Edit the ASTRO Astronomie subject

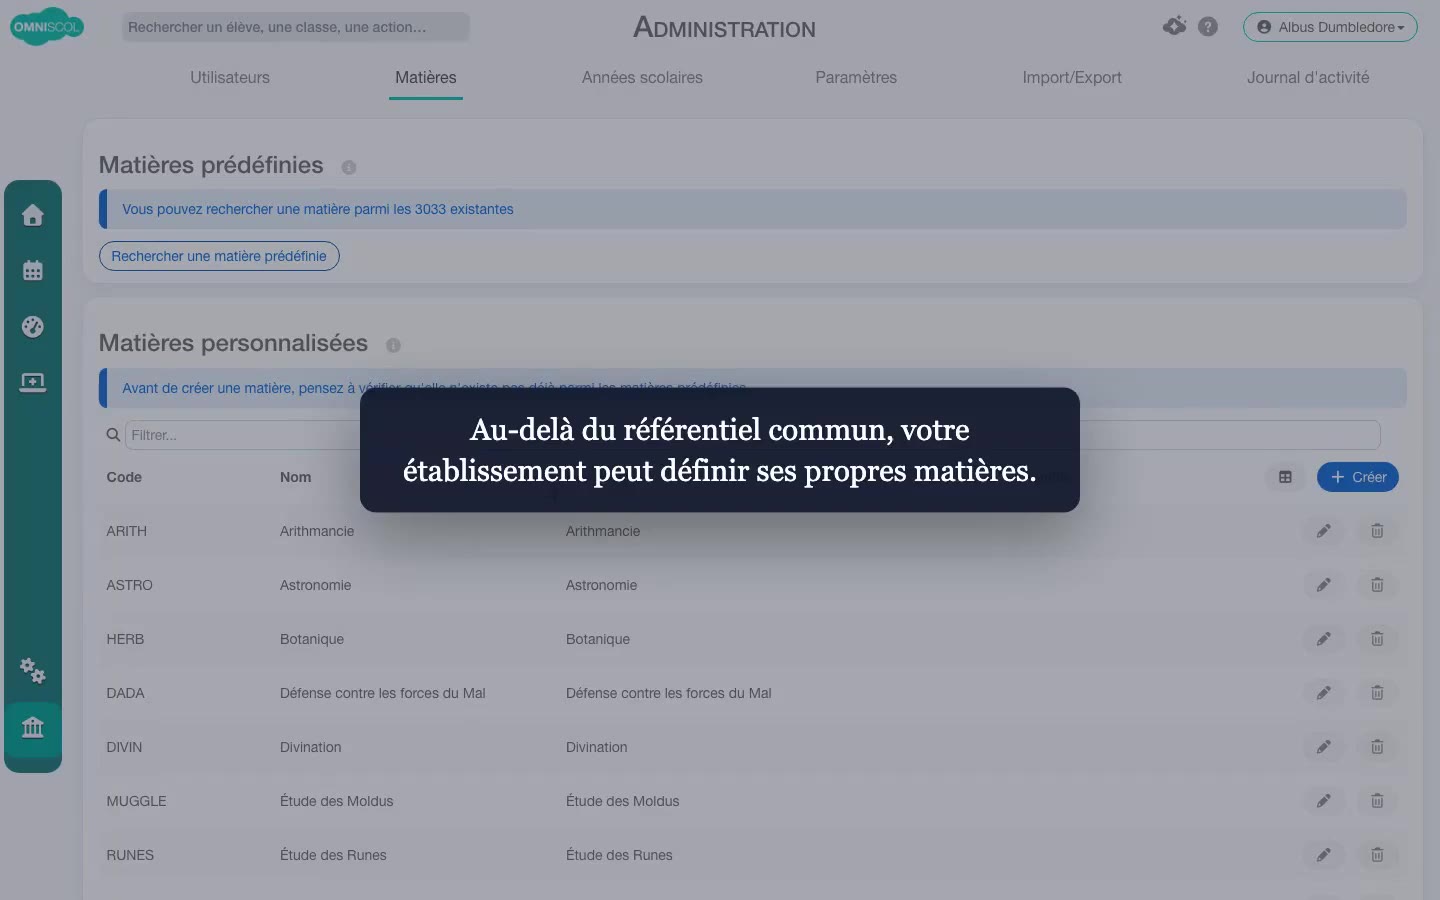[1324, 585]
